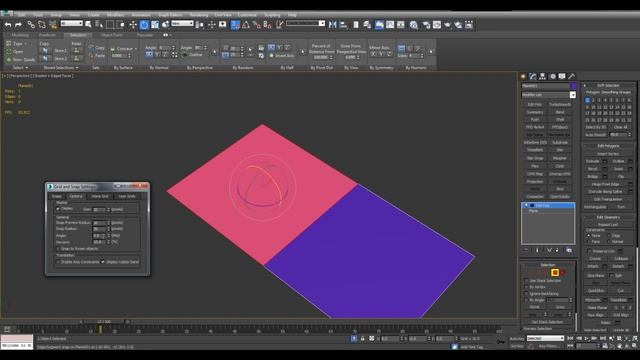The image size is (640, 360).
Task: Open the reference coordinate system dropdown
Action: tap(182, 24)
